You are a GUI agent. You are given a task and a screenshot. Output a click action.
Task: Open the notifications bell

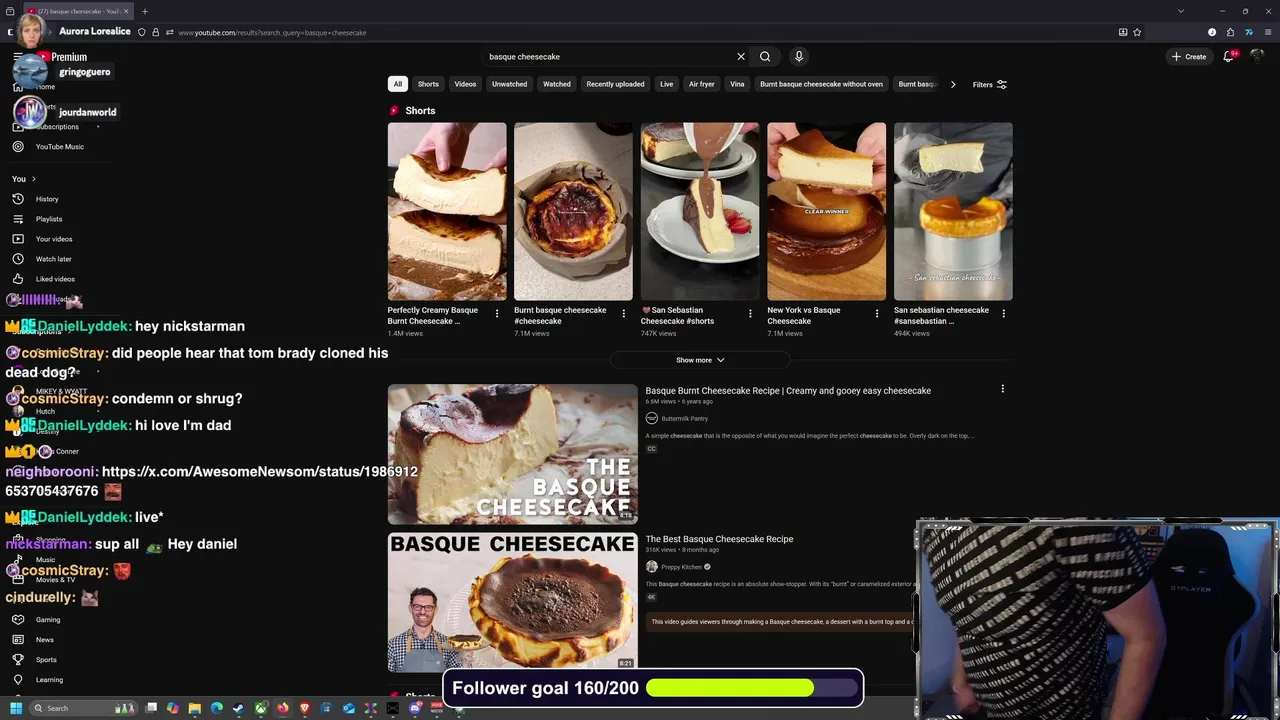[x=1229, y=57]
